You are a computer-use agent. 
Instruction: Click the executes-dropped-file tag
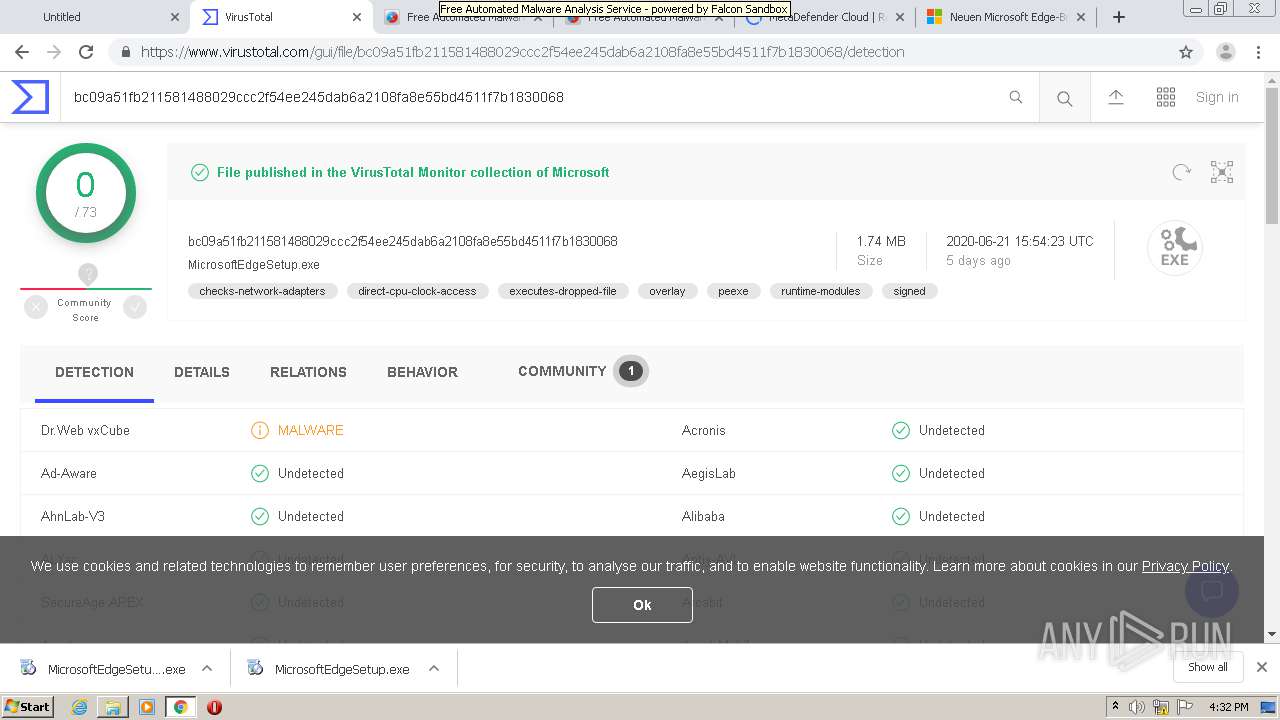click(x=562, y=291)
